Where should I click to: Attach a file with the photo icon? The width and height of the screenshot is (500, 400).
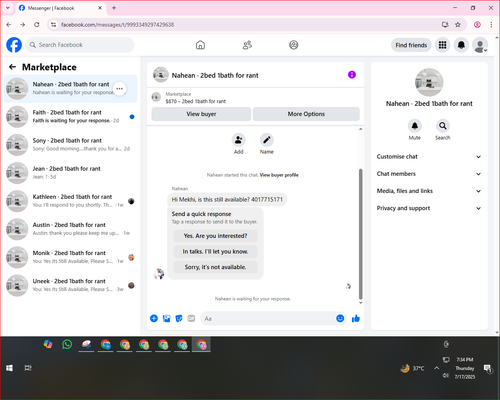pyautogui.click(x=166, y=318)
